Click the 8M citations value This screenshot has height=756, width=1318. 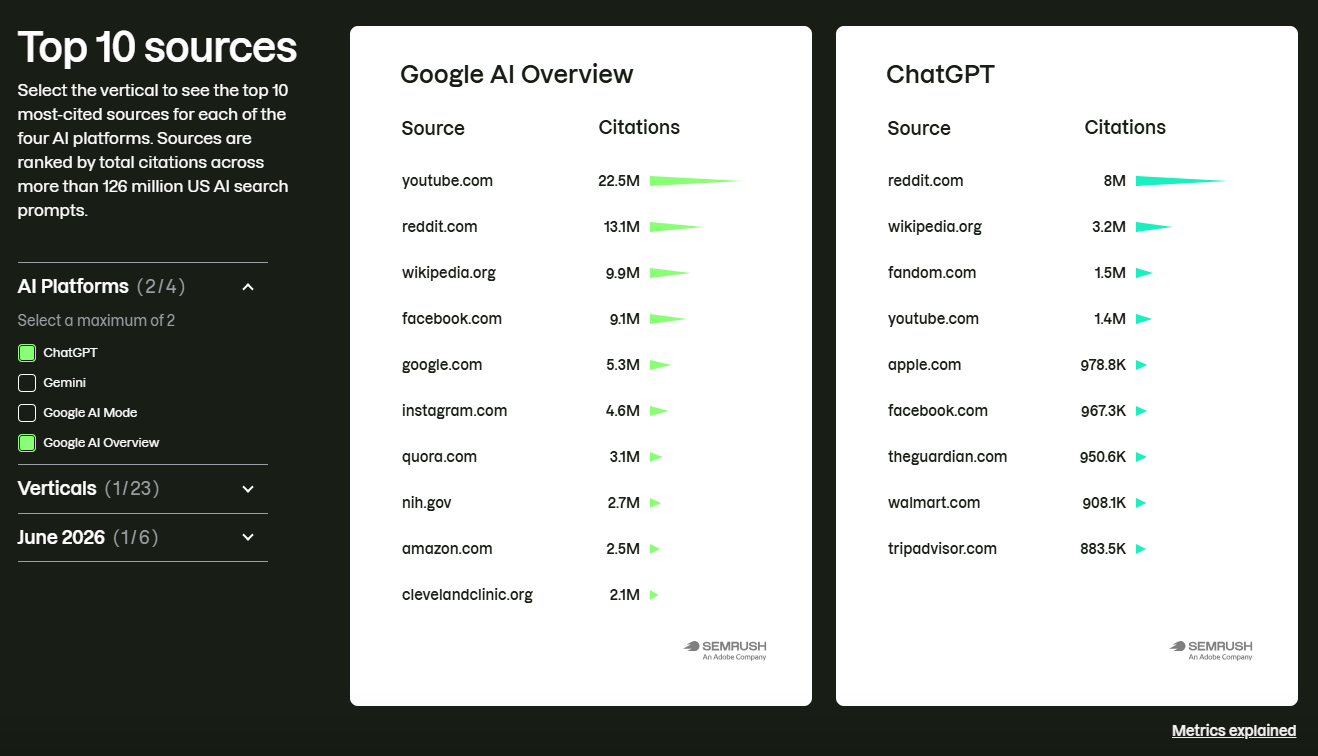click(1114, 181)
